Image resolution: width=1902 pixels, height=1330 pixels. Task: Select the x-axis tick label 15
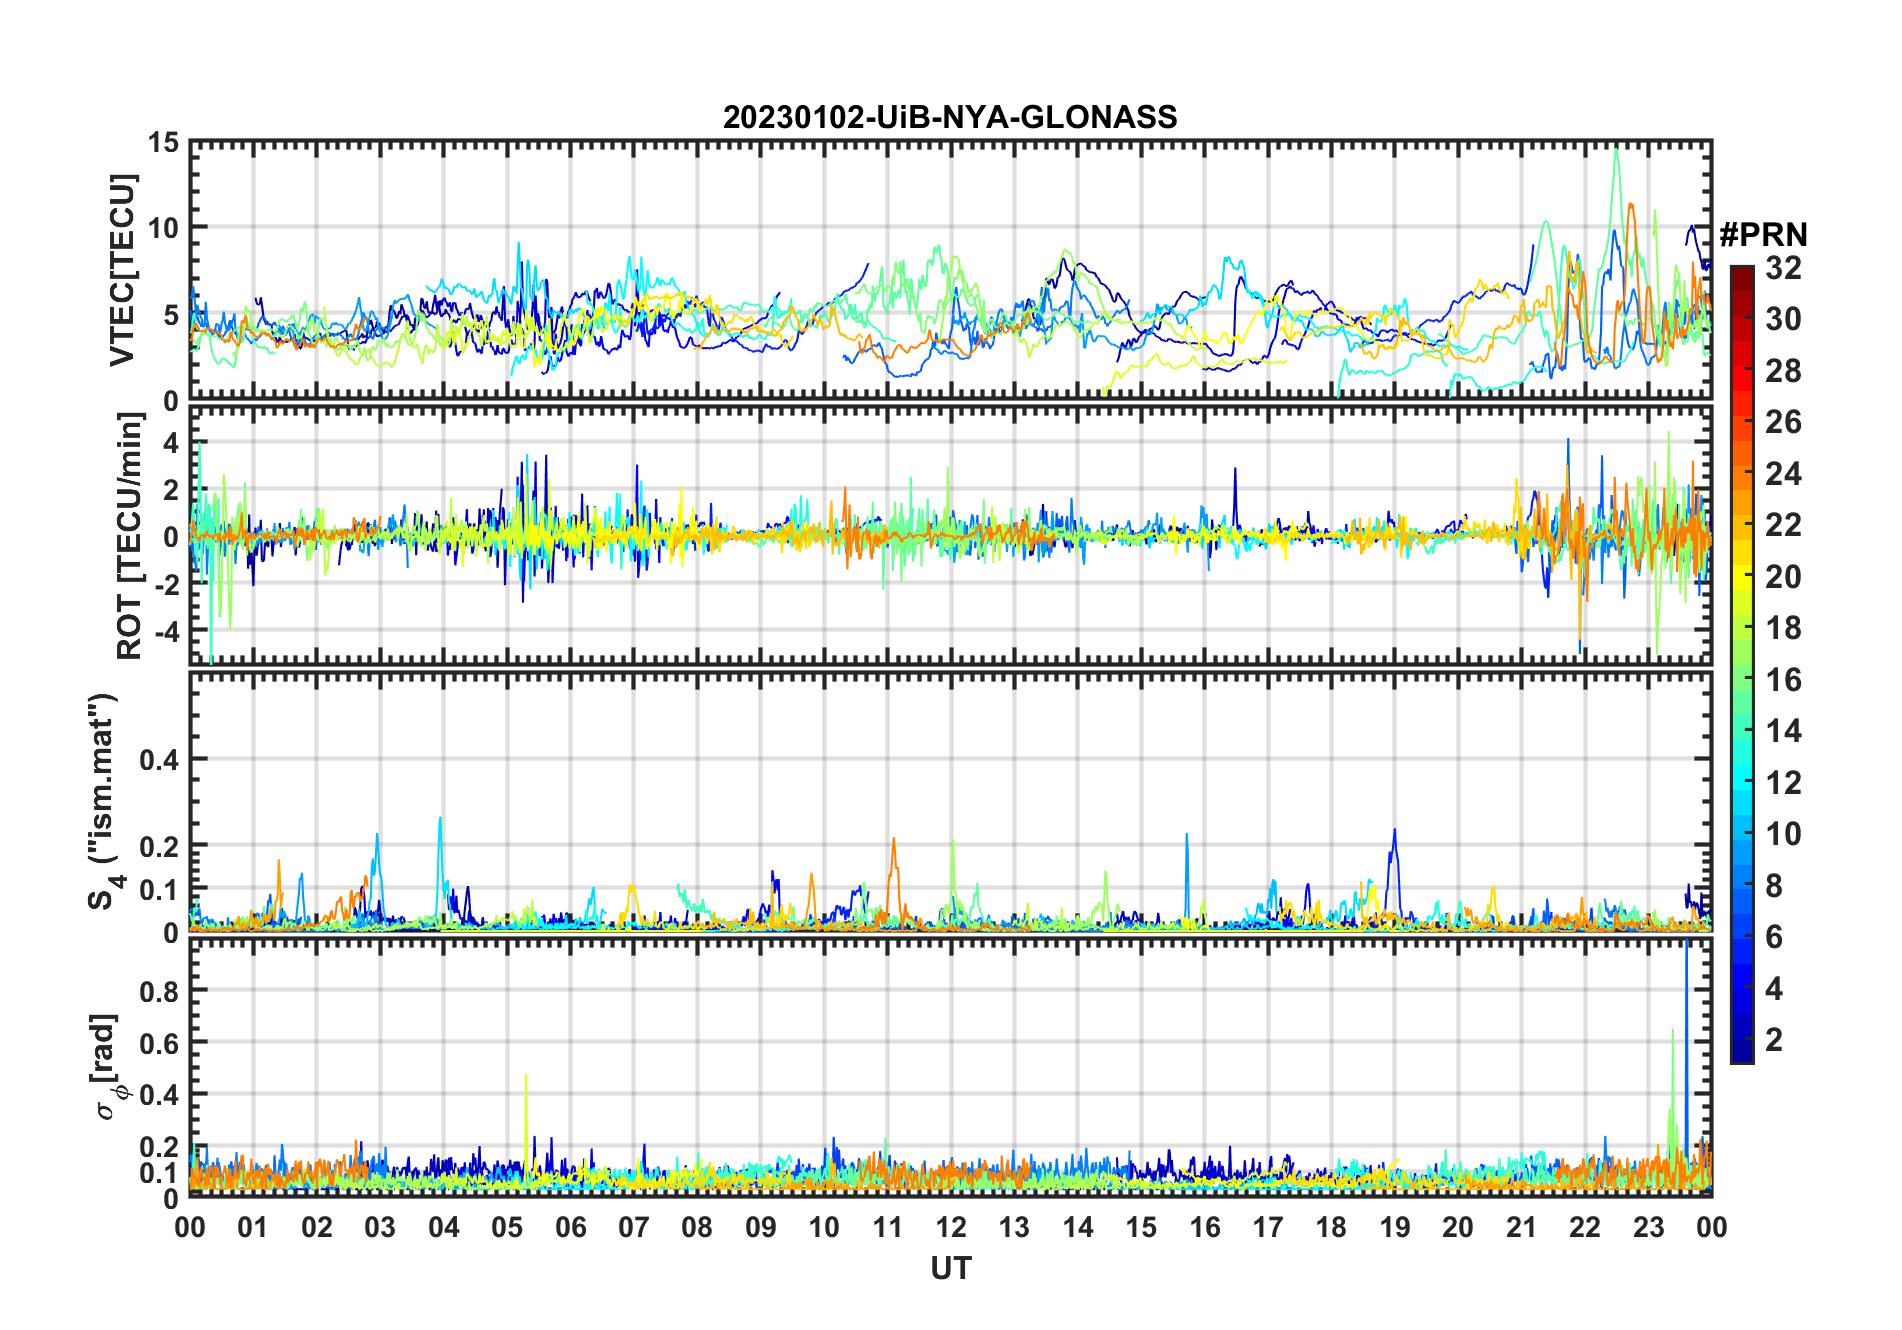[1141, 1227]
